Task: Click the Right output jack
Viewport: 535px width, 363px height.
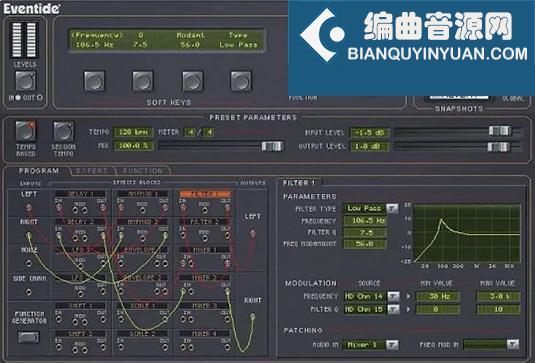Action: pyautogui.click(x=252, y=317)
